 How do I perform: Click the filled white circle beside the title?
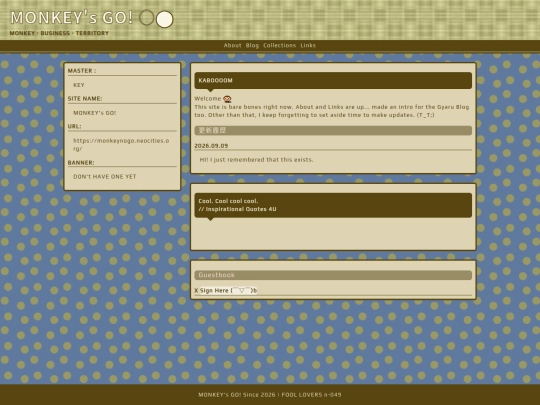coord(165,19)
